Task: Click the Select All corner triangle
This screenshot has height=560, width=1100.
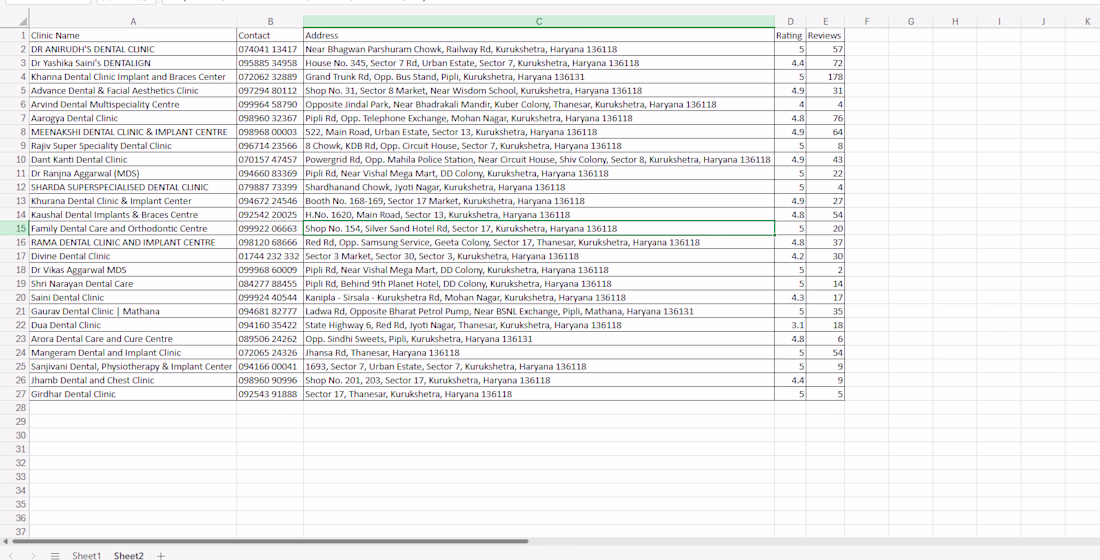Action: click(x=23, y=22)
